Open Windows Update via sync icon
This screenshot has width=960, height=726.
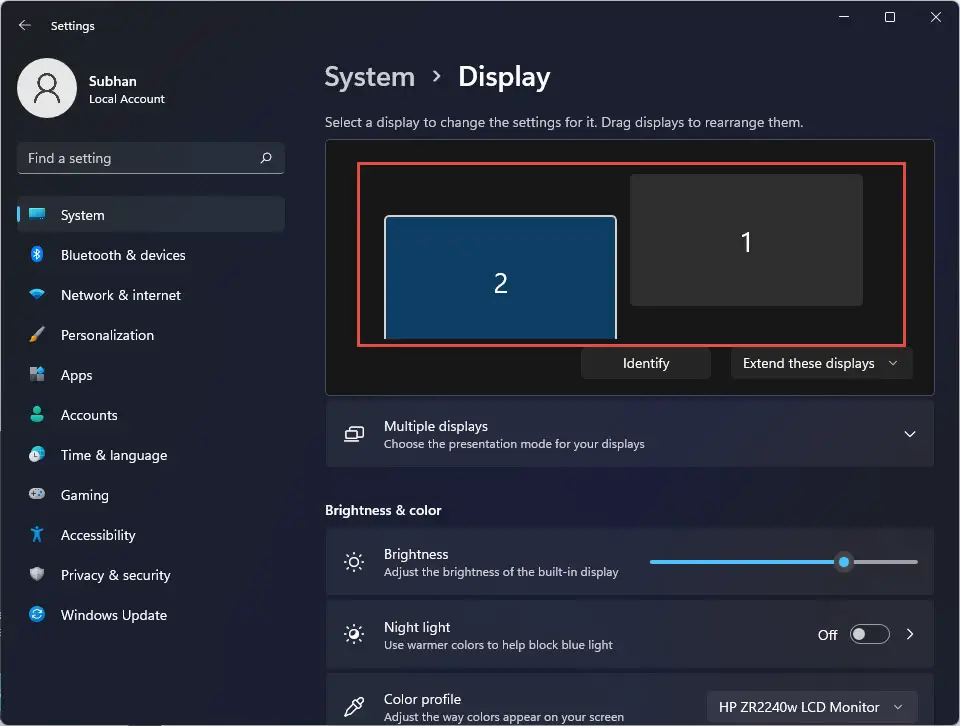pyautogui.click(x=37, y=614)
